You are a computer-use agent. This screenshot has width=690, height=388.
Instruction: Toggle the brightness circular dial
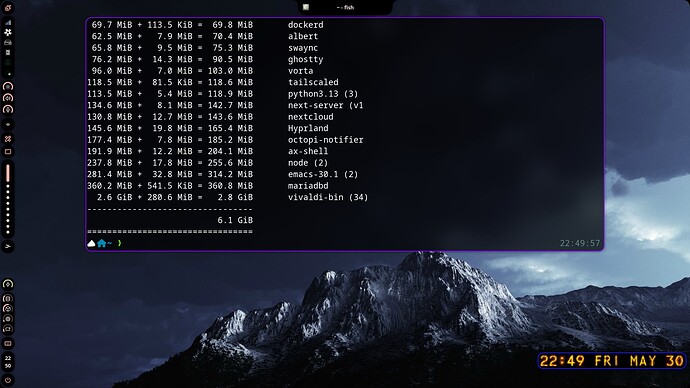pos(8,86)
